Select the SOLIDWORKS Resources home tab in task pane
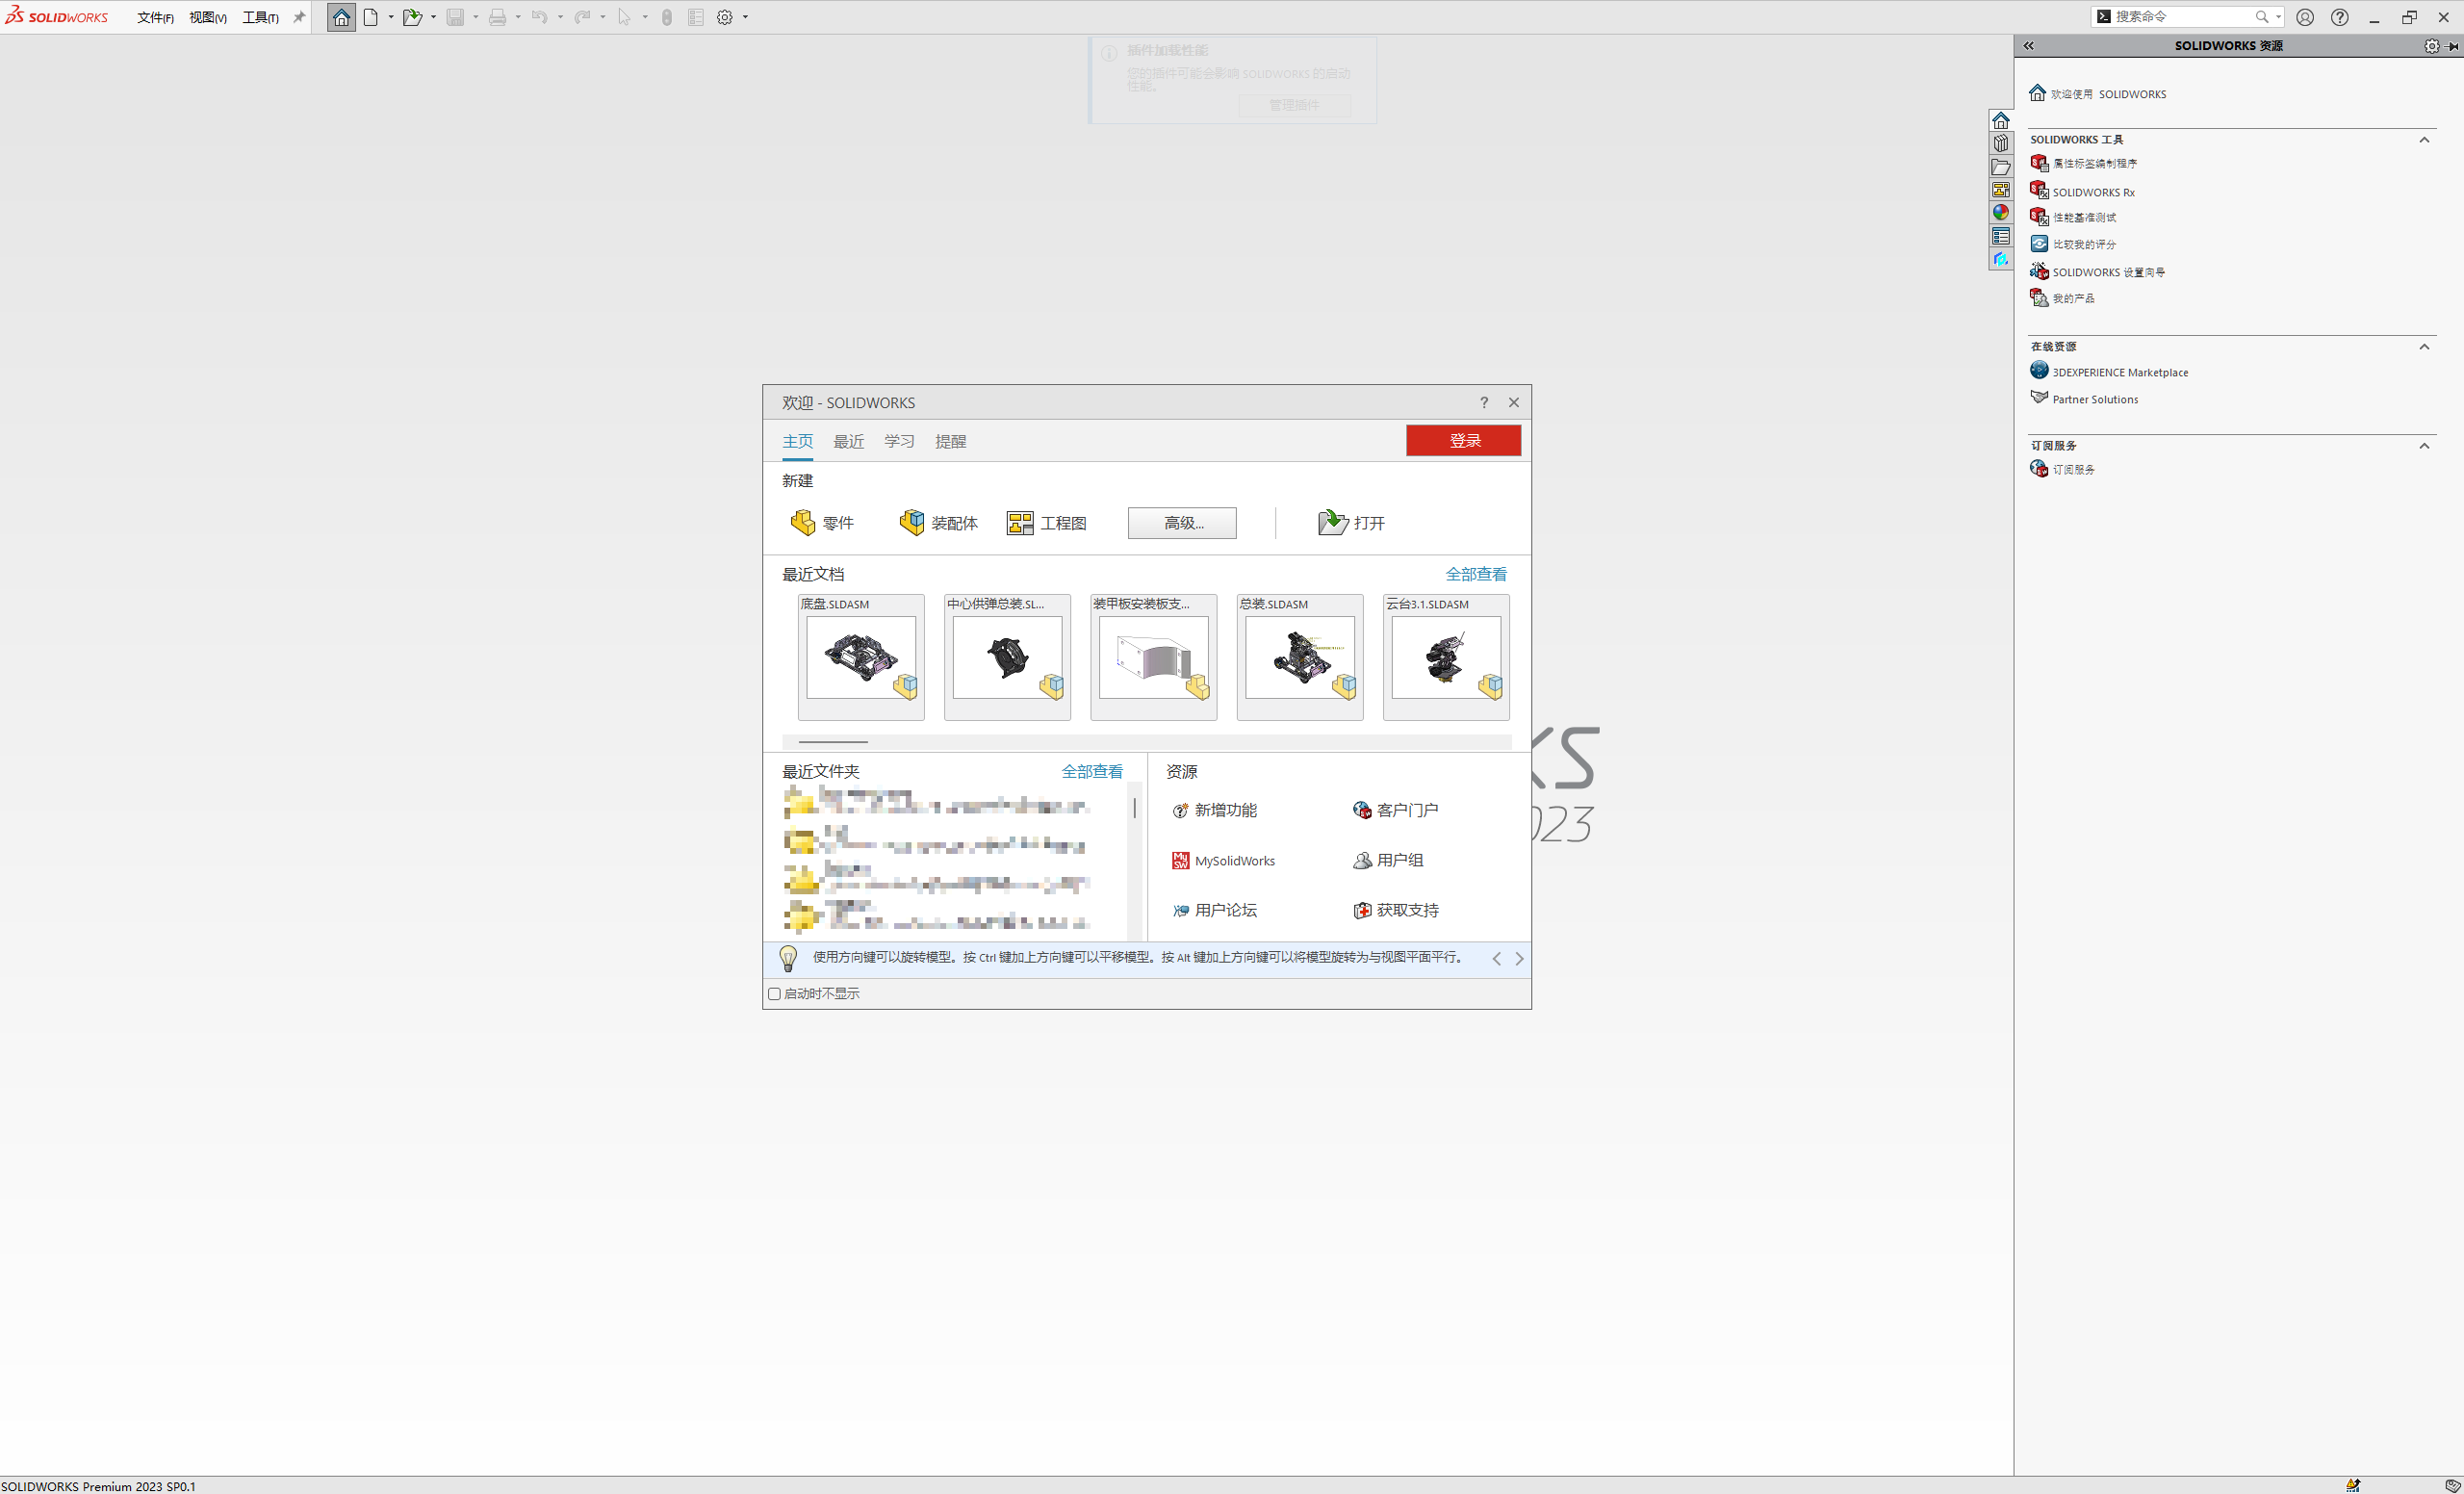 (x=2001, y=120)
